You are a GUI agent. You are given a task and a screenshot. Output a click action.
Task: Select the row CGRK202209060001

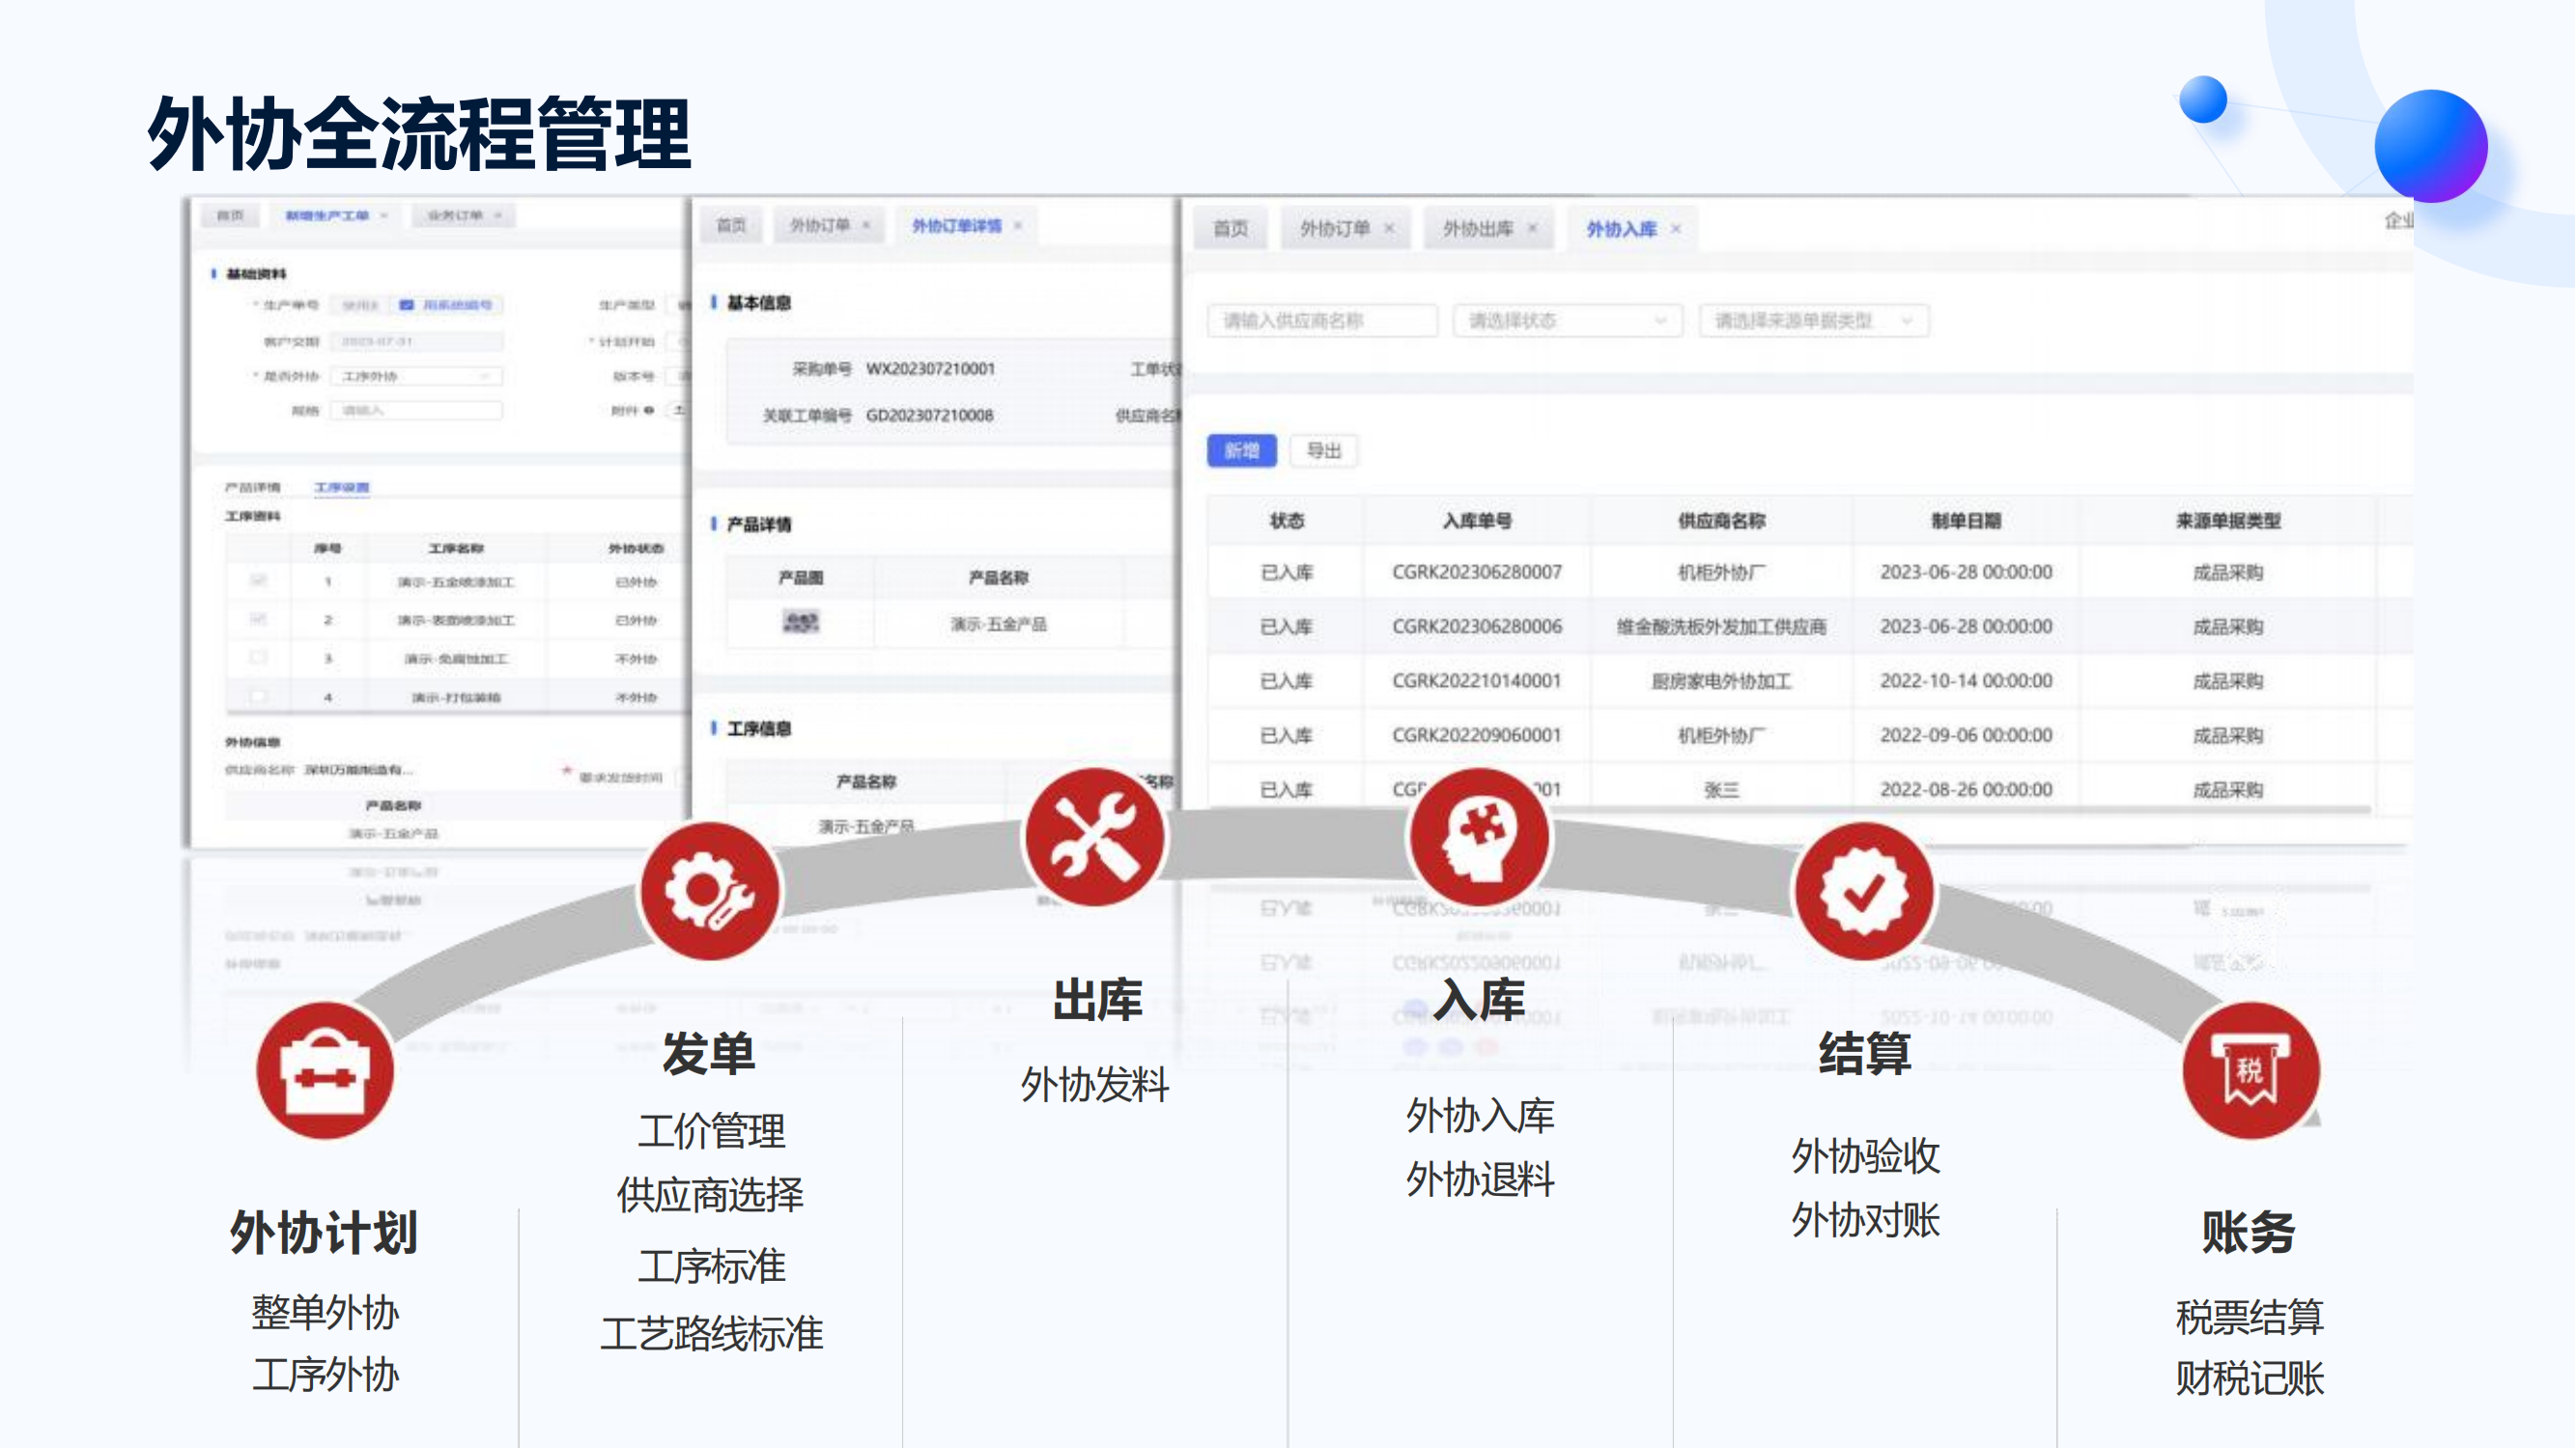click(1810, 735)
